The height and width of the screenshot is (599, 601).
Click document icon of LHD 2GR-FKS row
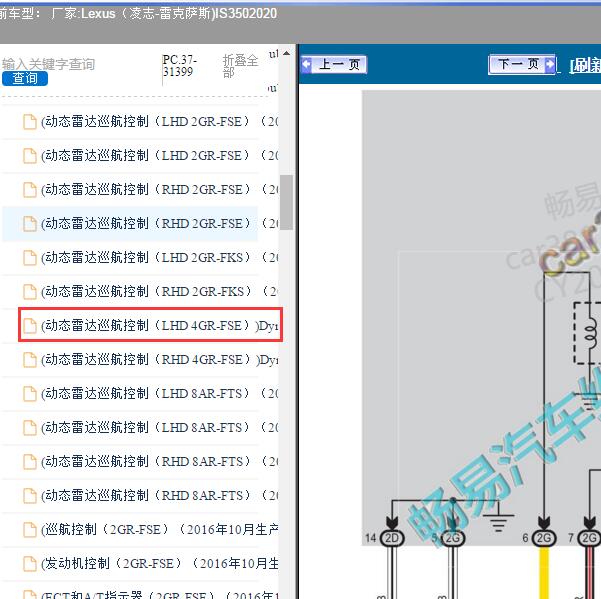coord(30,258)
